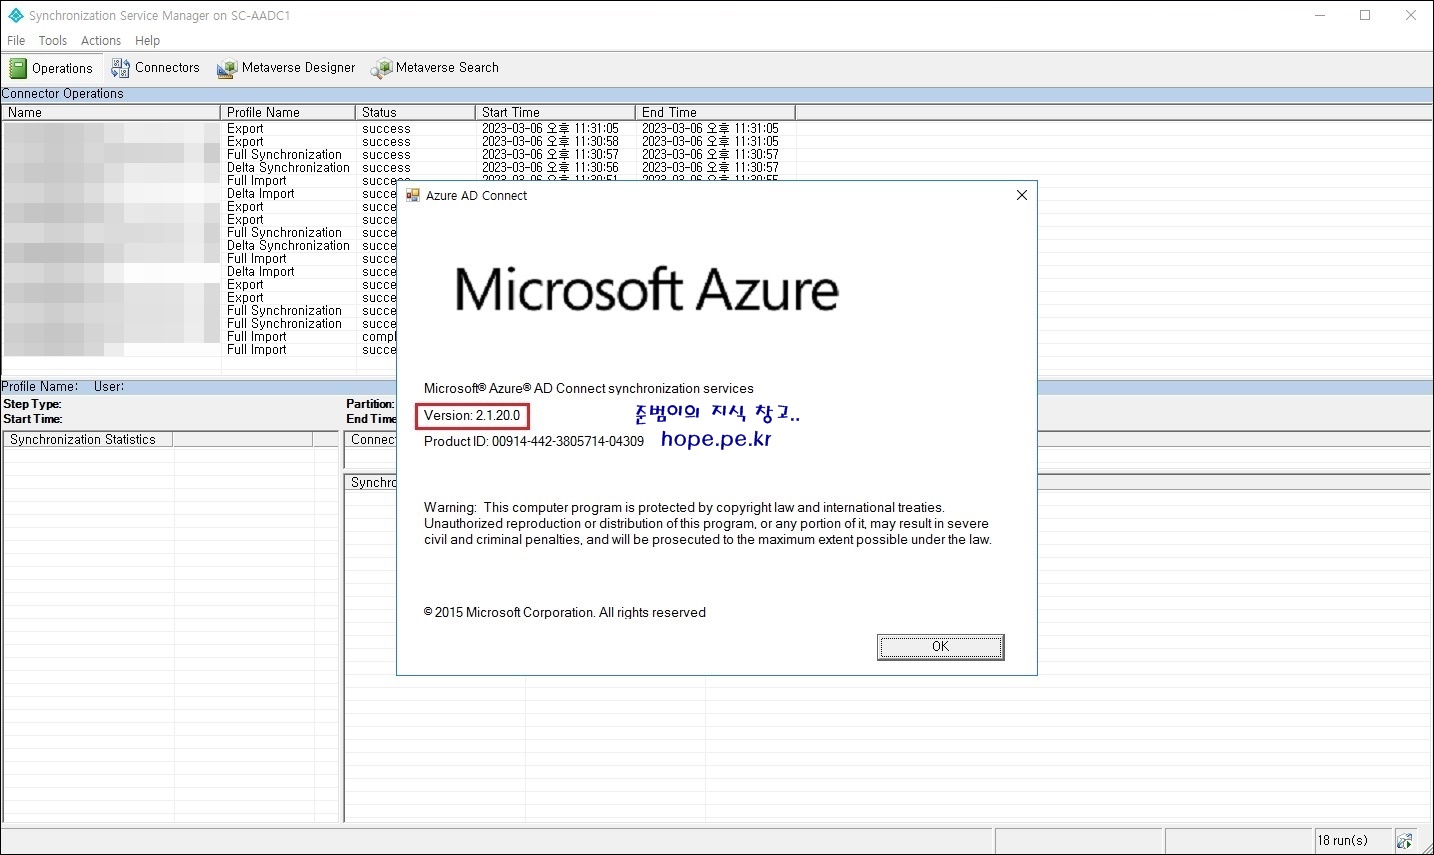Viewport: 1434px width, 855px height.
Task: Click the Azure AD Connect dialog icon
Action: [x=413, y=195]
